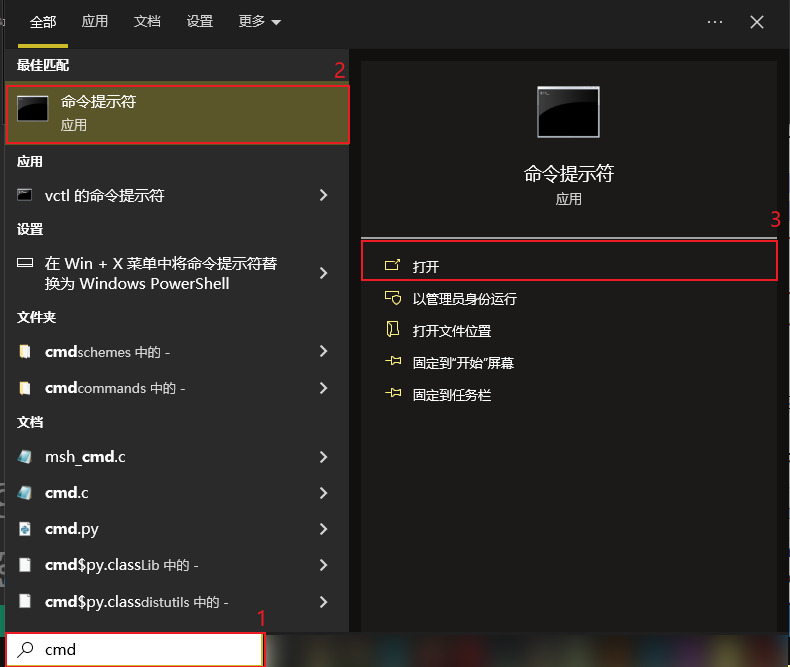Click the msh_cmd.c document icon
The width and height of the screenshot is (790, 667).
click(26, 457)
